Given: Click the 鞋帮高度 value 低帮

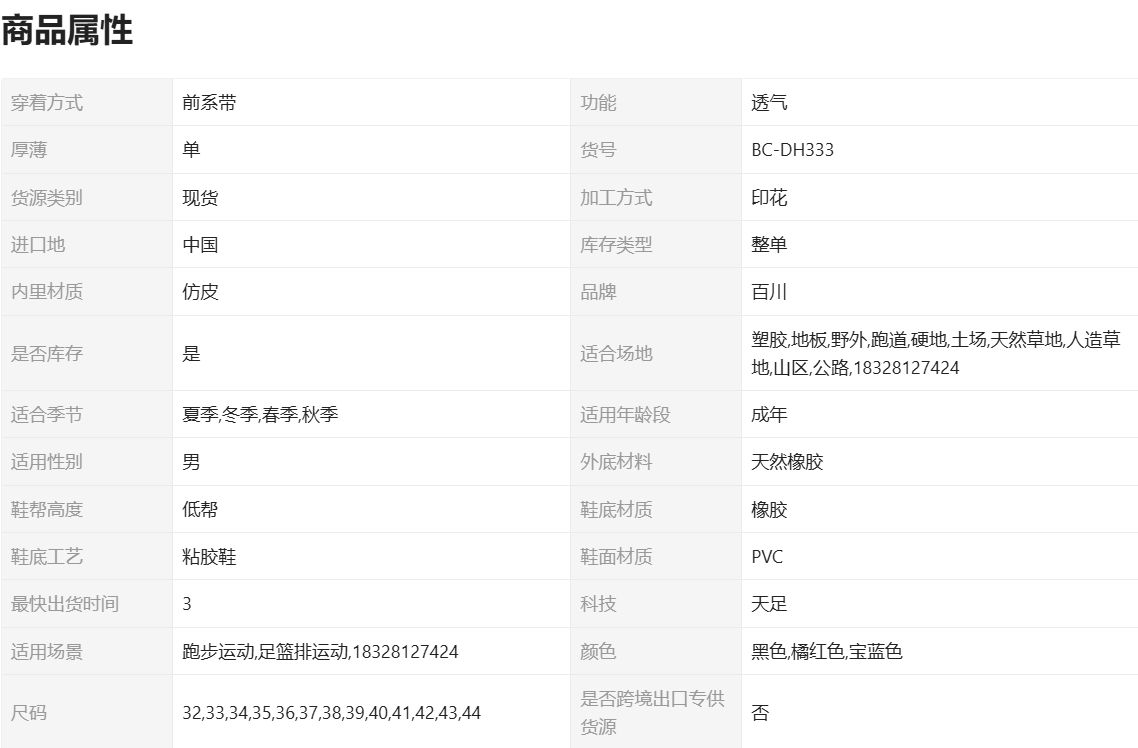Looking at the screenshot, I should 200,510.
